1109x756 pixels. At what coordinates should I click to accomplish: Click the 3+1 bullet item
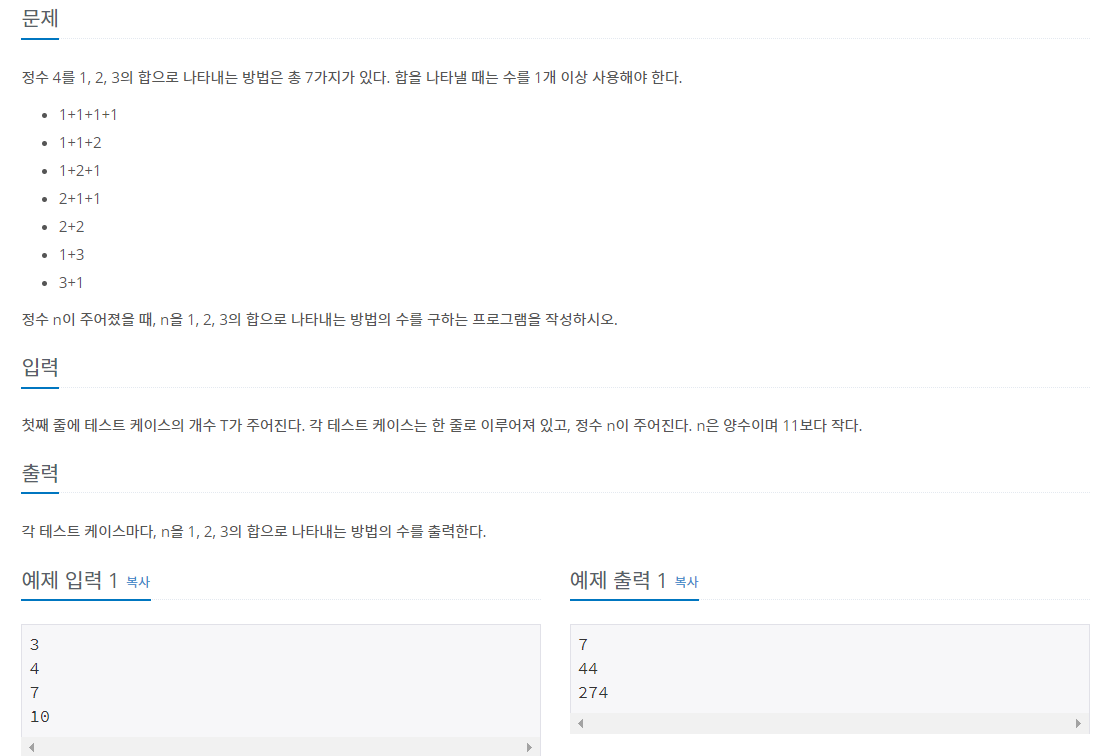[71, 282]
